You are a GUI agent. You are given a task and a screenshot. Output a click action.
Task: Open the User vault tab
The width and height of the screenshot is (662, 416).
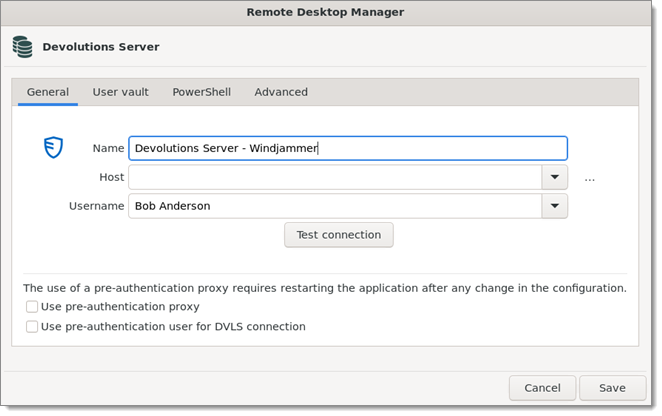point(120,92)
